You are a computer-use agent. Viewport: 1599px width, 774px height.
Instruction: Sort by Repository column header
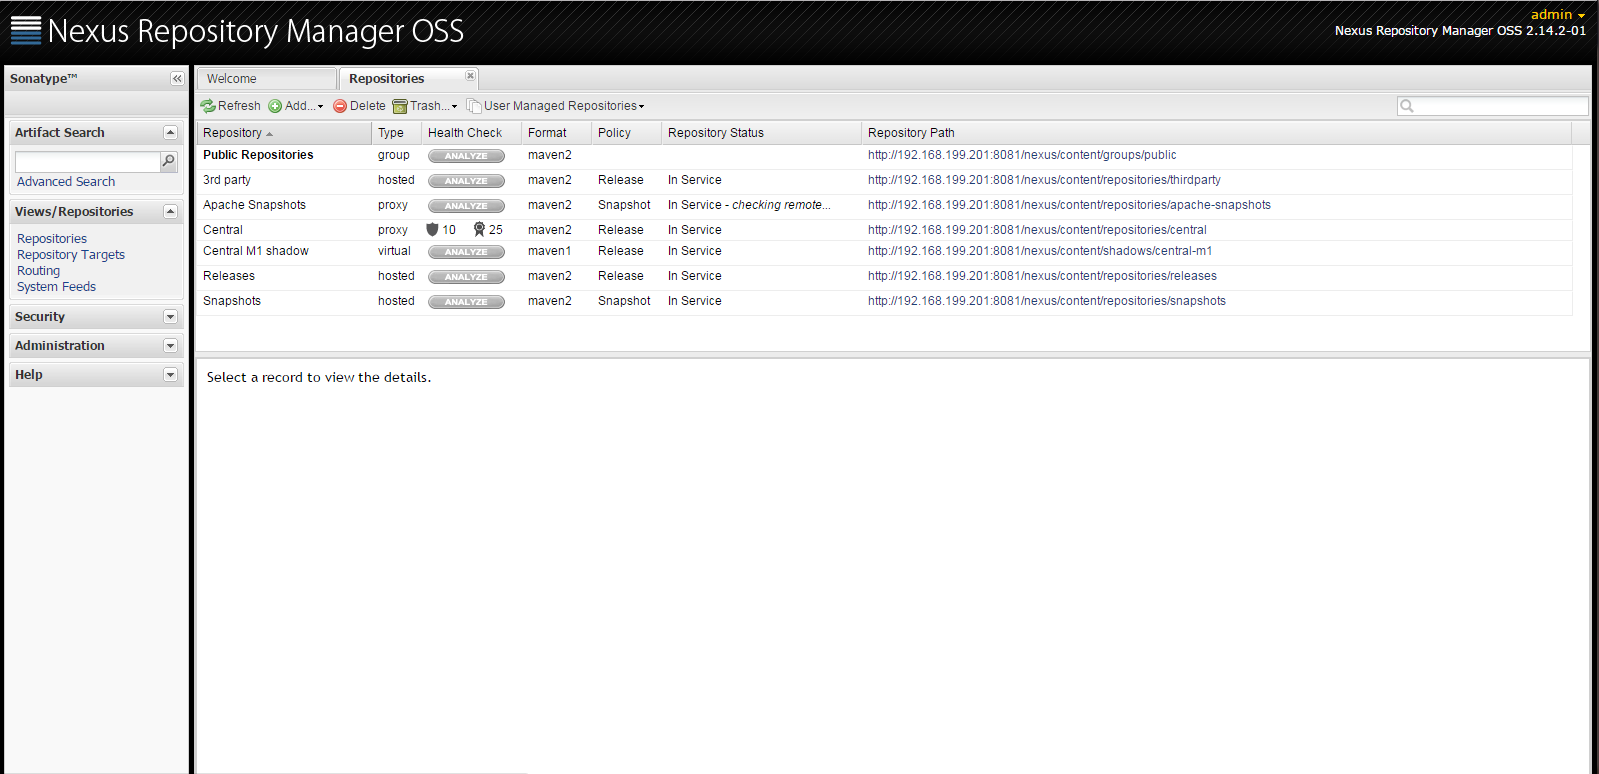[x=284, y=133]
